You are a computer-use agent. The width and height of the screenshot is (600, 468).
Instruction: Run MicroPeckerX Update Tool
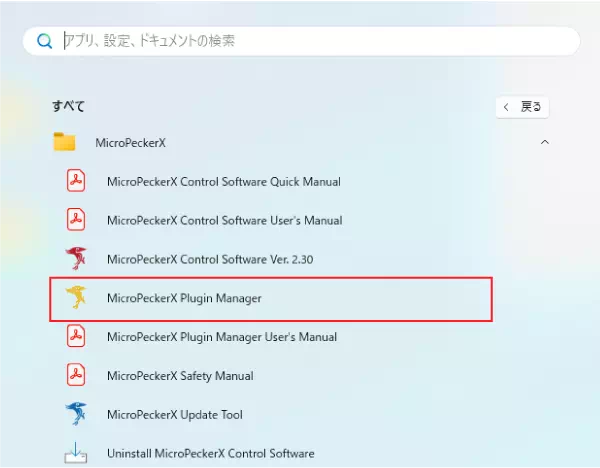(x=175, y=414)
